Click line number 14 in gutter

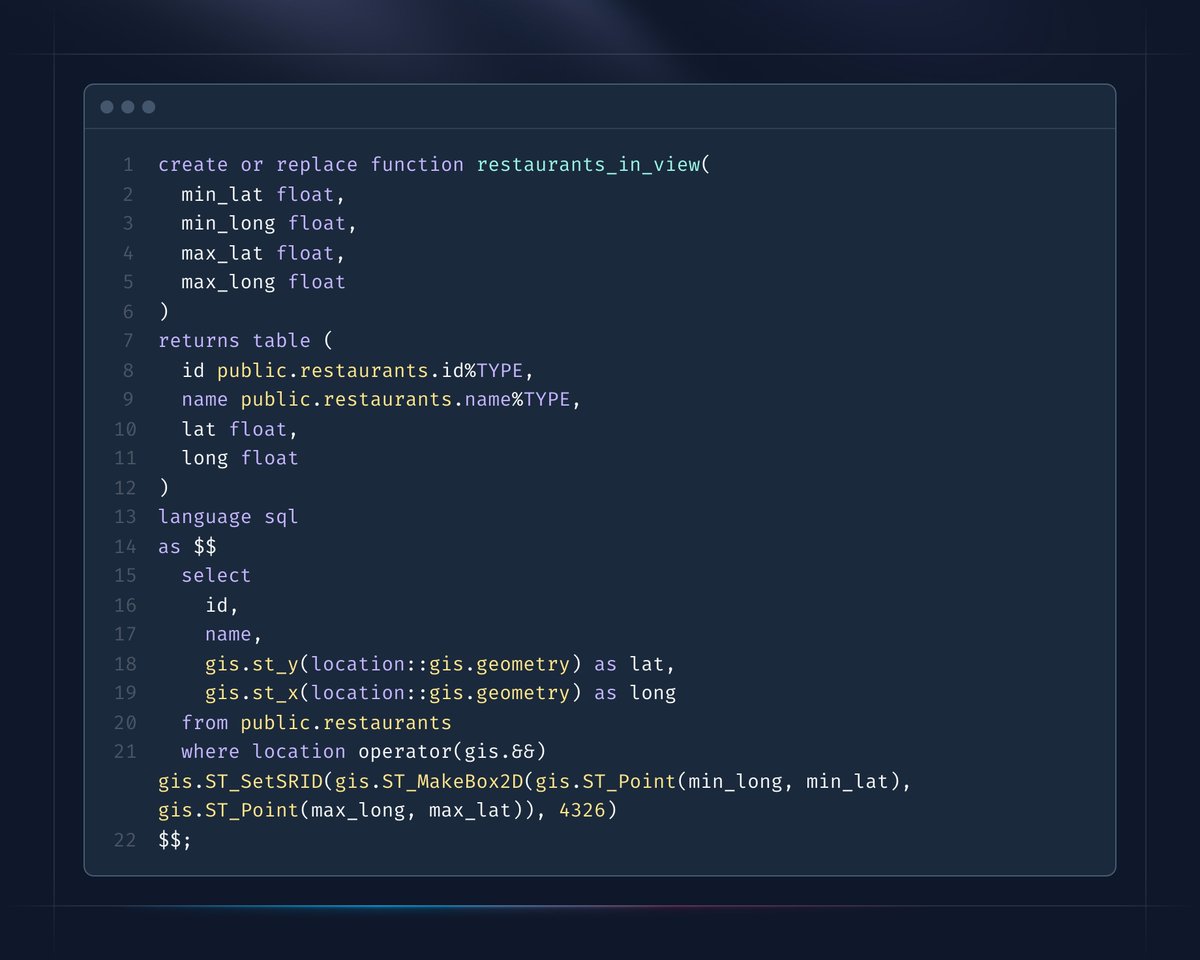click(124, 547)
